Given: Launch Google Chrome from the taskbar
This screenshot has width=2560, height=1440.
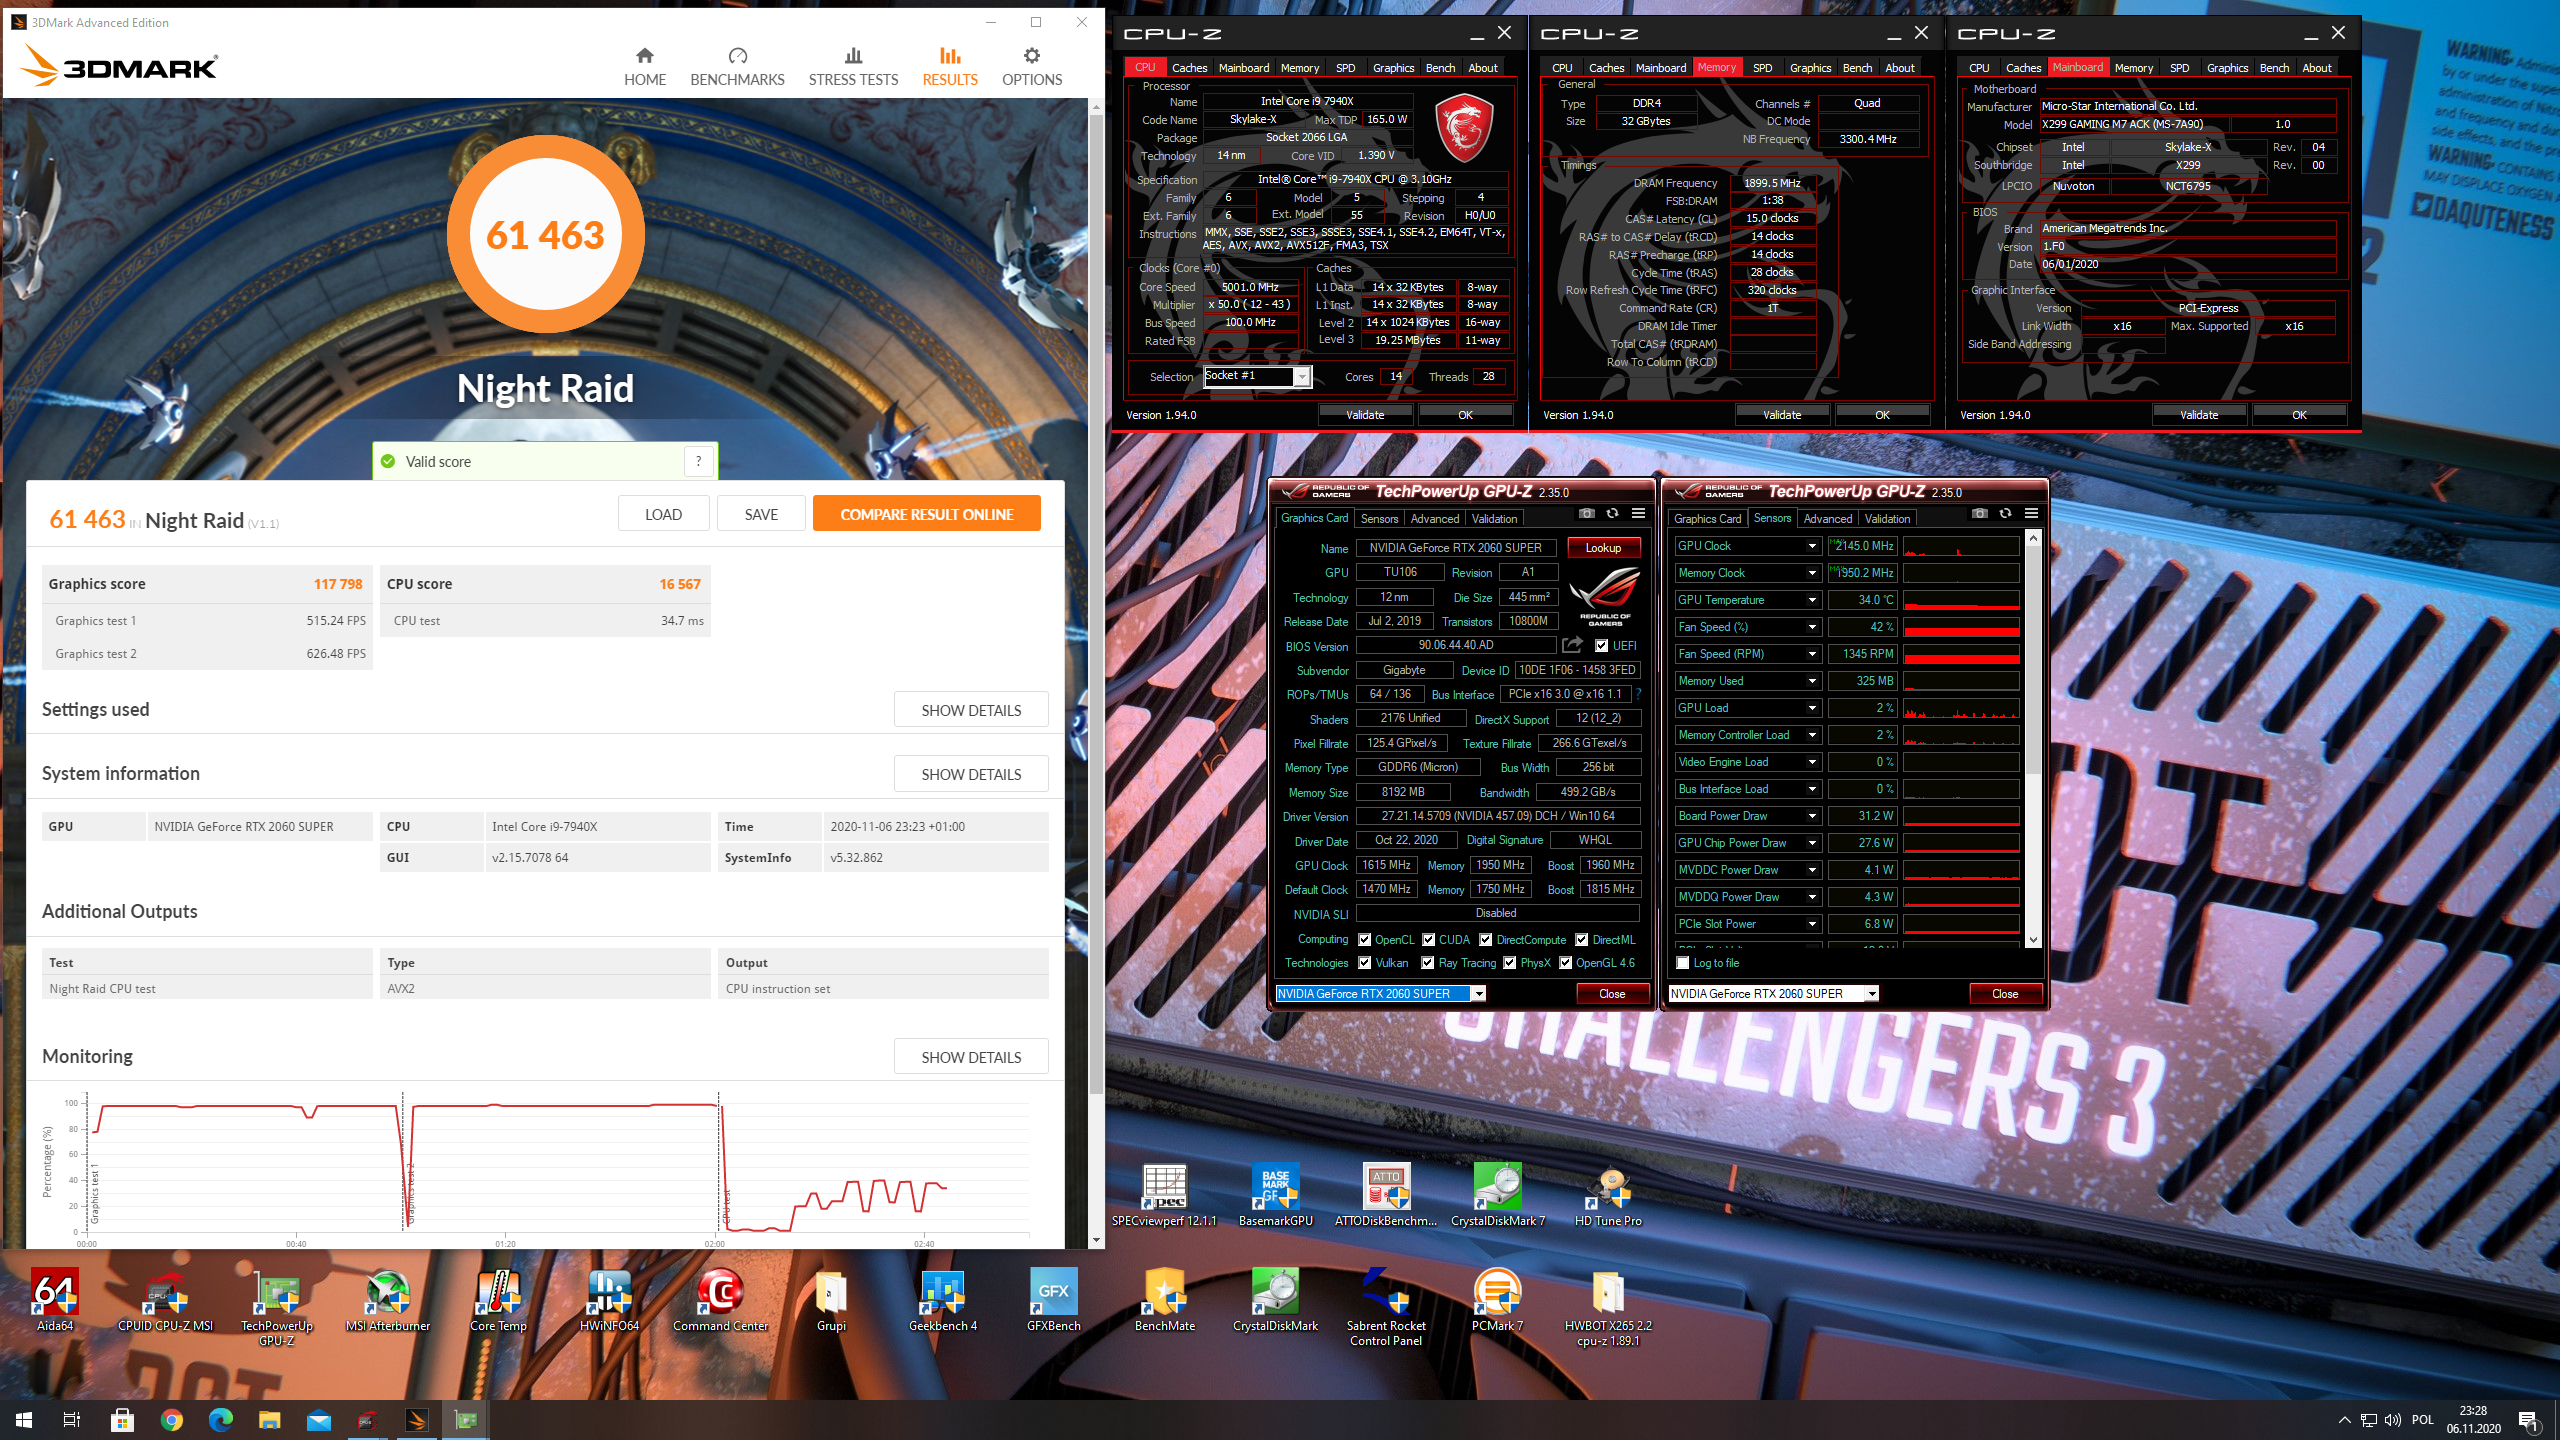Looking at the screenshot, I should point(171,1419).
